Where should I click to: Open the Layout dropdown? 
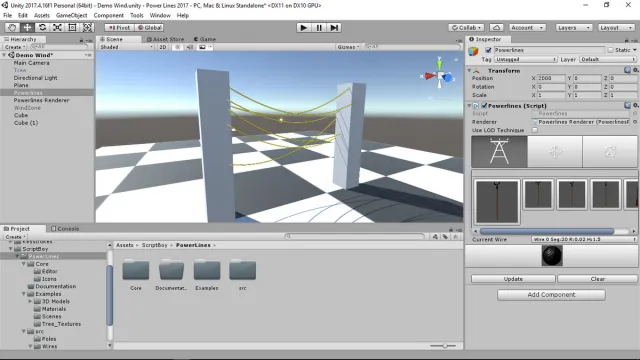point(616,27)
